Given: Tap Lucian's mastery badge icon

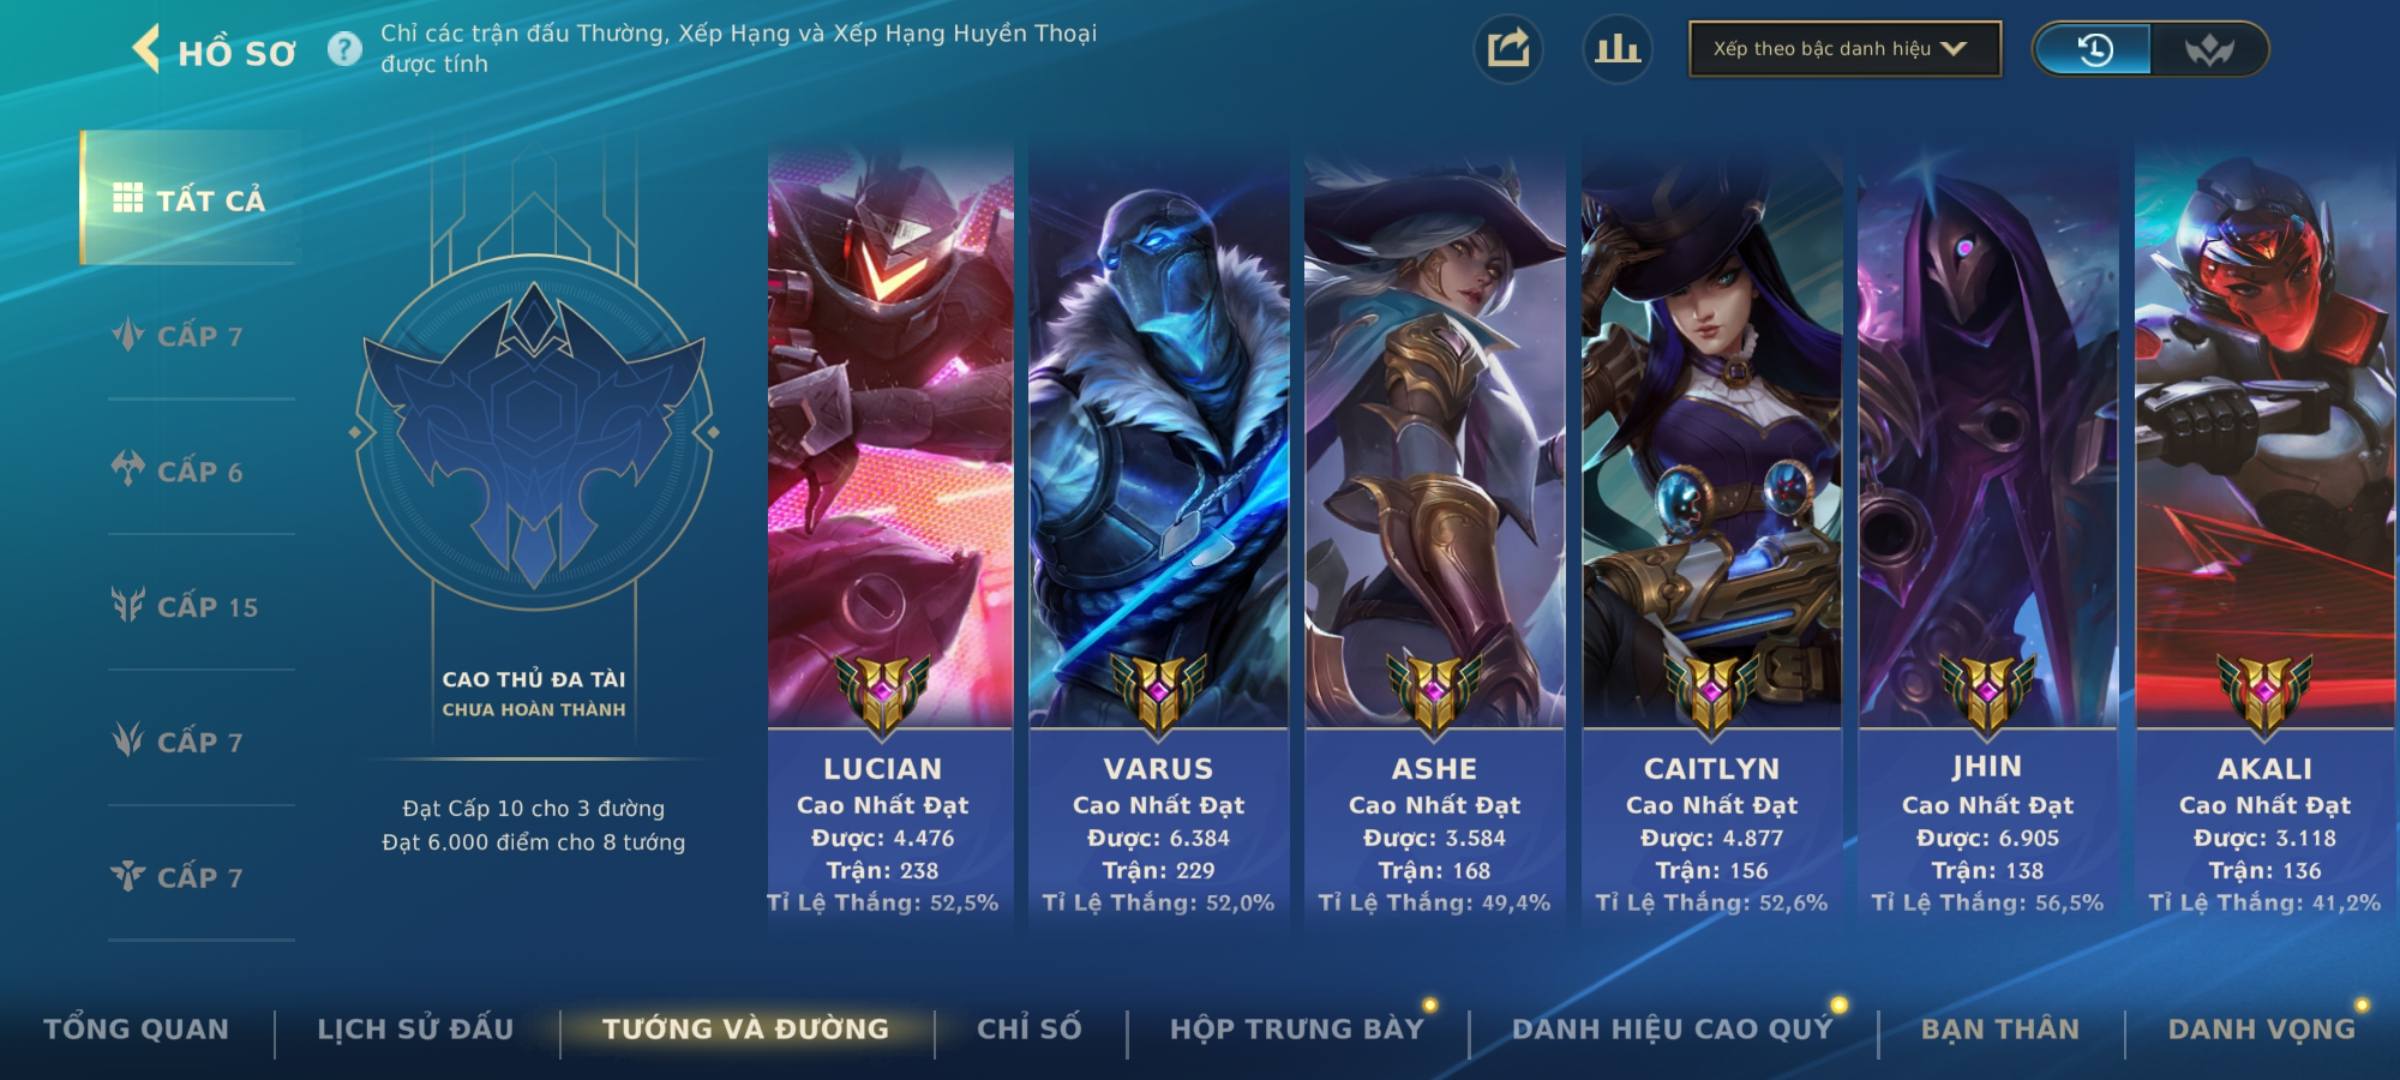Looking at the screenshot, I should pos(883,694).
